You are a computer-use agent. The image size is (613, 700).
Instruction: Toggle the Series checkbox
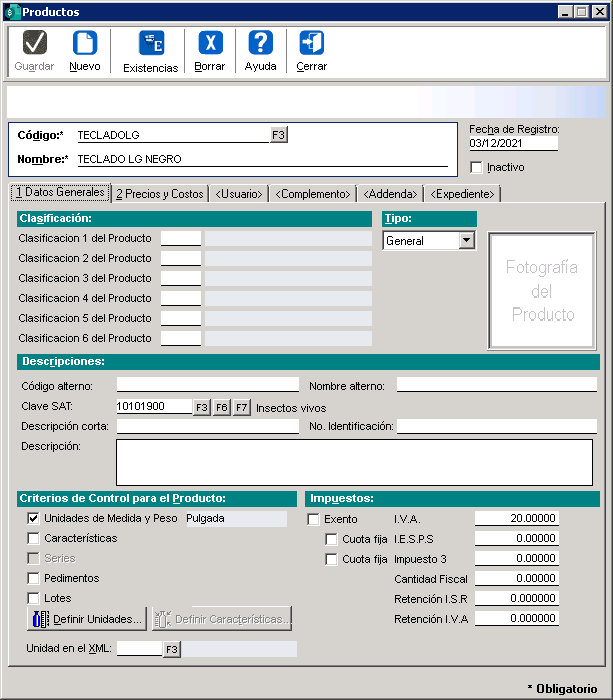click(33, 558)
